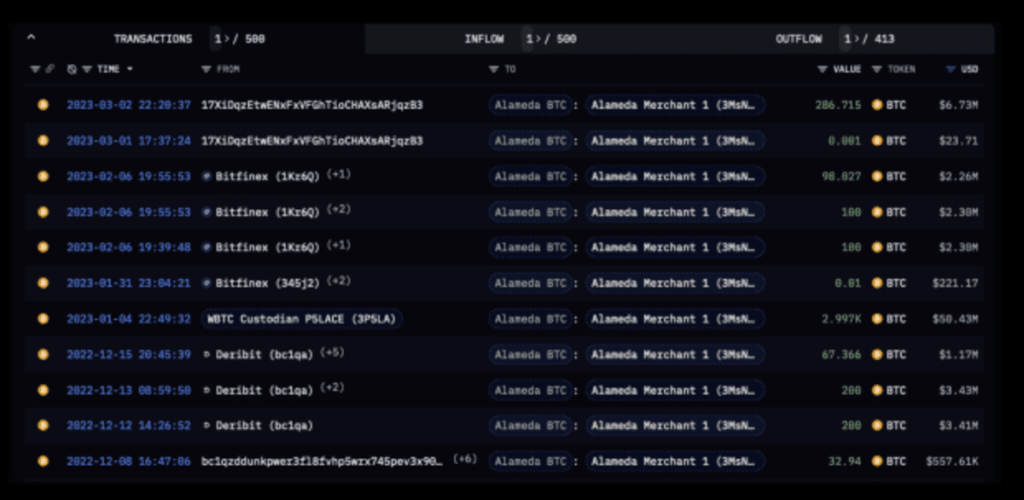The width and height of the screenshot is (1024, 500).
Task: Click the OUTFLOW page number field
Action: (x=848, y=39)
